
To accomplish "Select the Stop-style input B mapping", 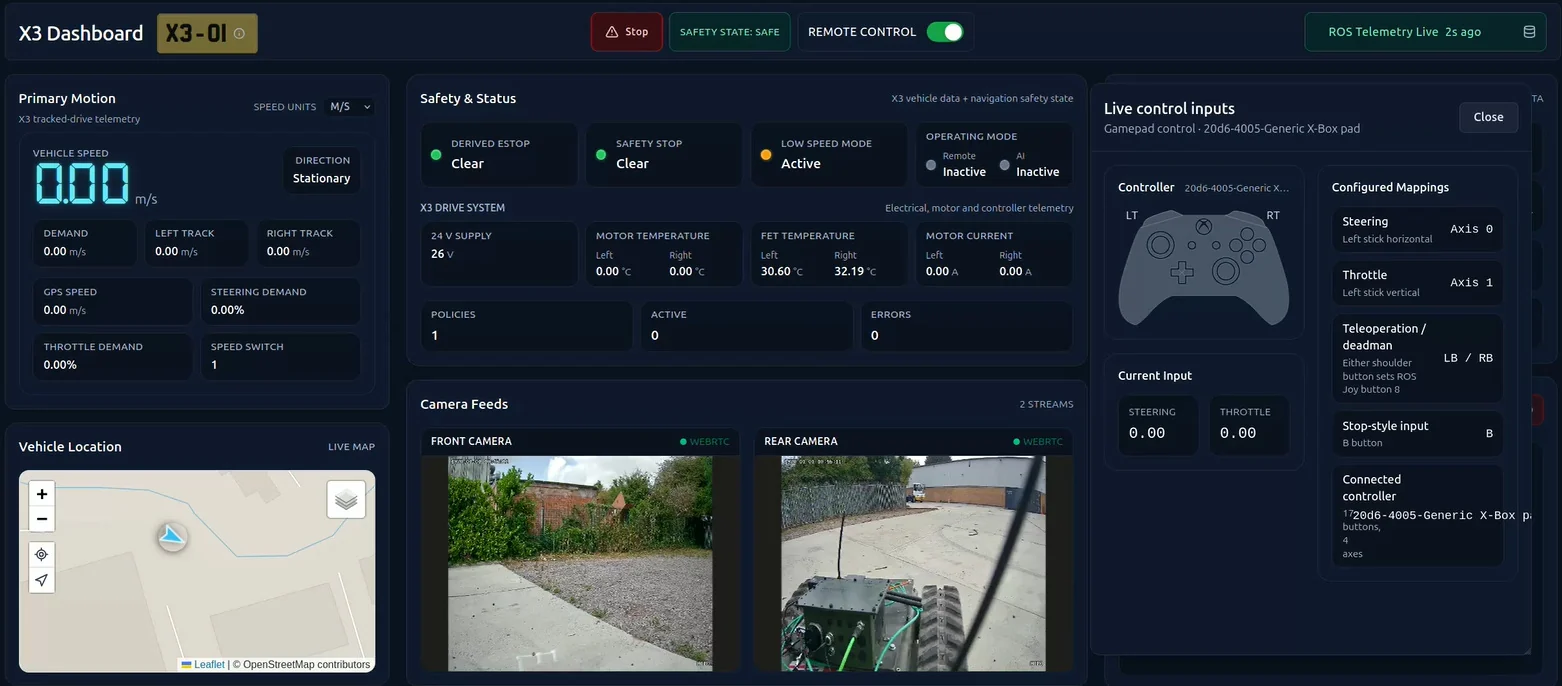I will coord(1417,434).
